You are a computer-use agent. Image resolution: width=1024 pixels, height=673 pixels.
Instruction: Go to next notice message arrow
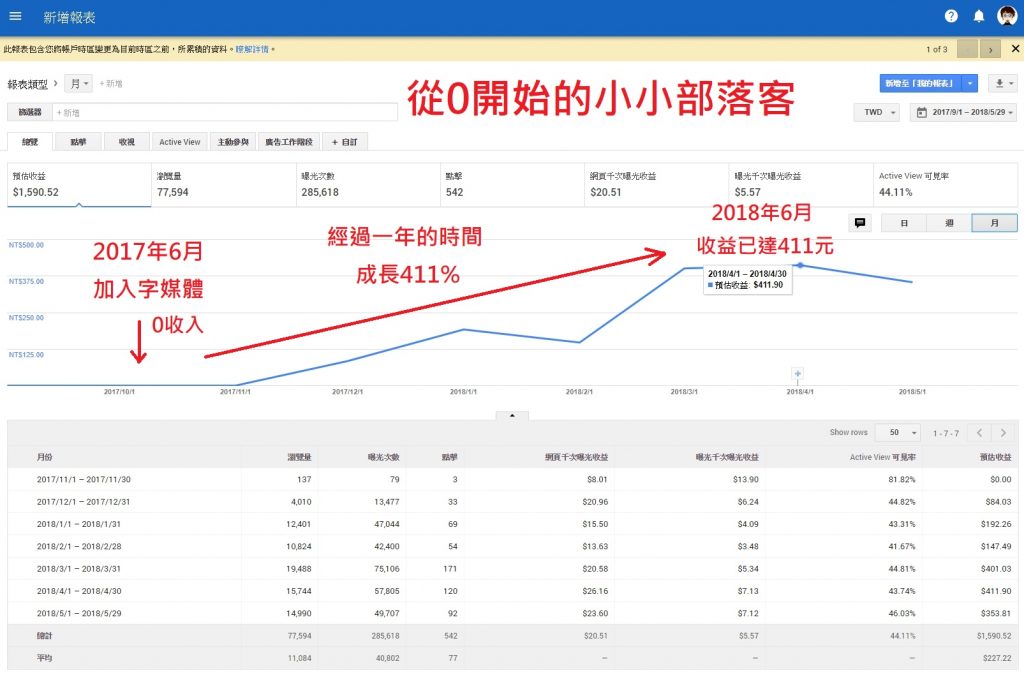991,49
